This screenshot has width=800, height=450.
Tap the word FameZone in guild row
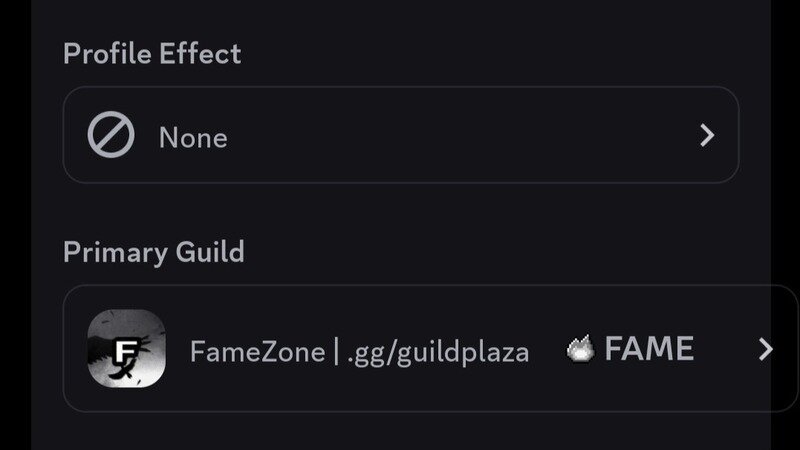tap(257, 352)
